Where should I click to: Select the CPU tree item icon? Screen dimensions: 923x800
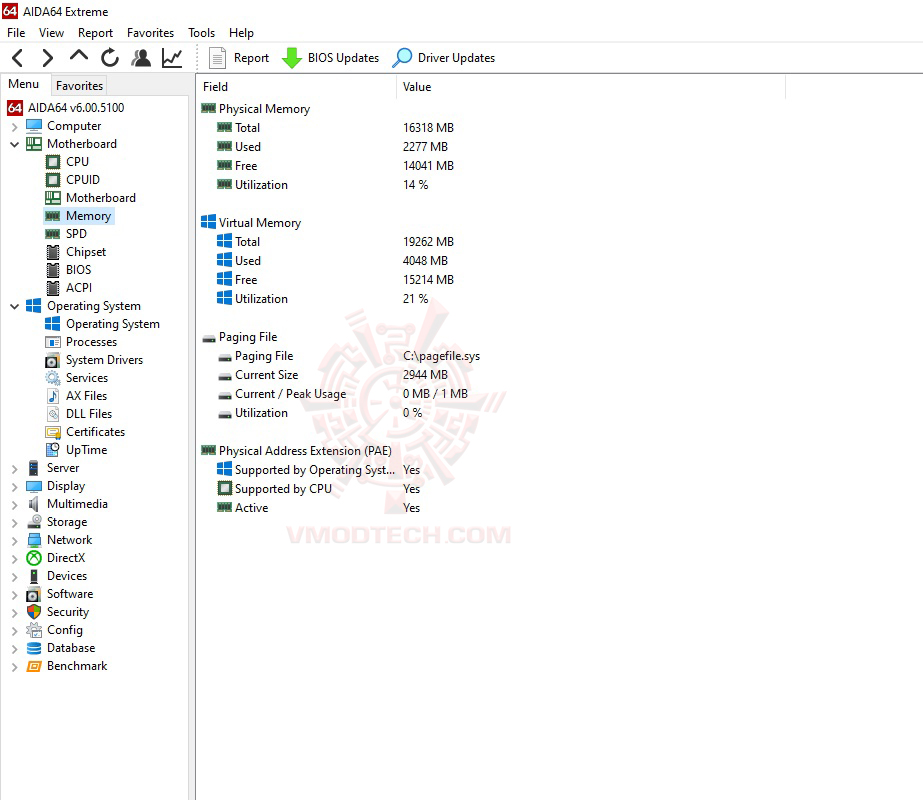53,161
